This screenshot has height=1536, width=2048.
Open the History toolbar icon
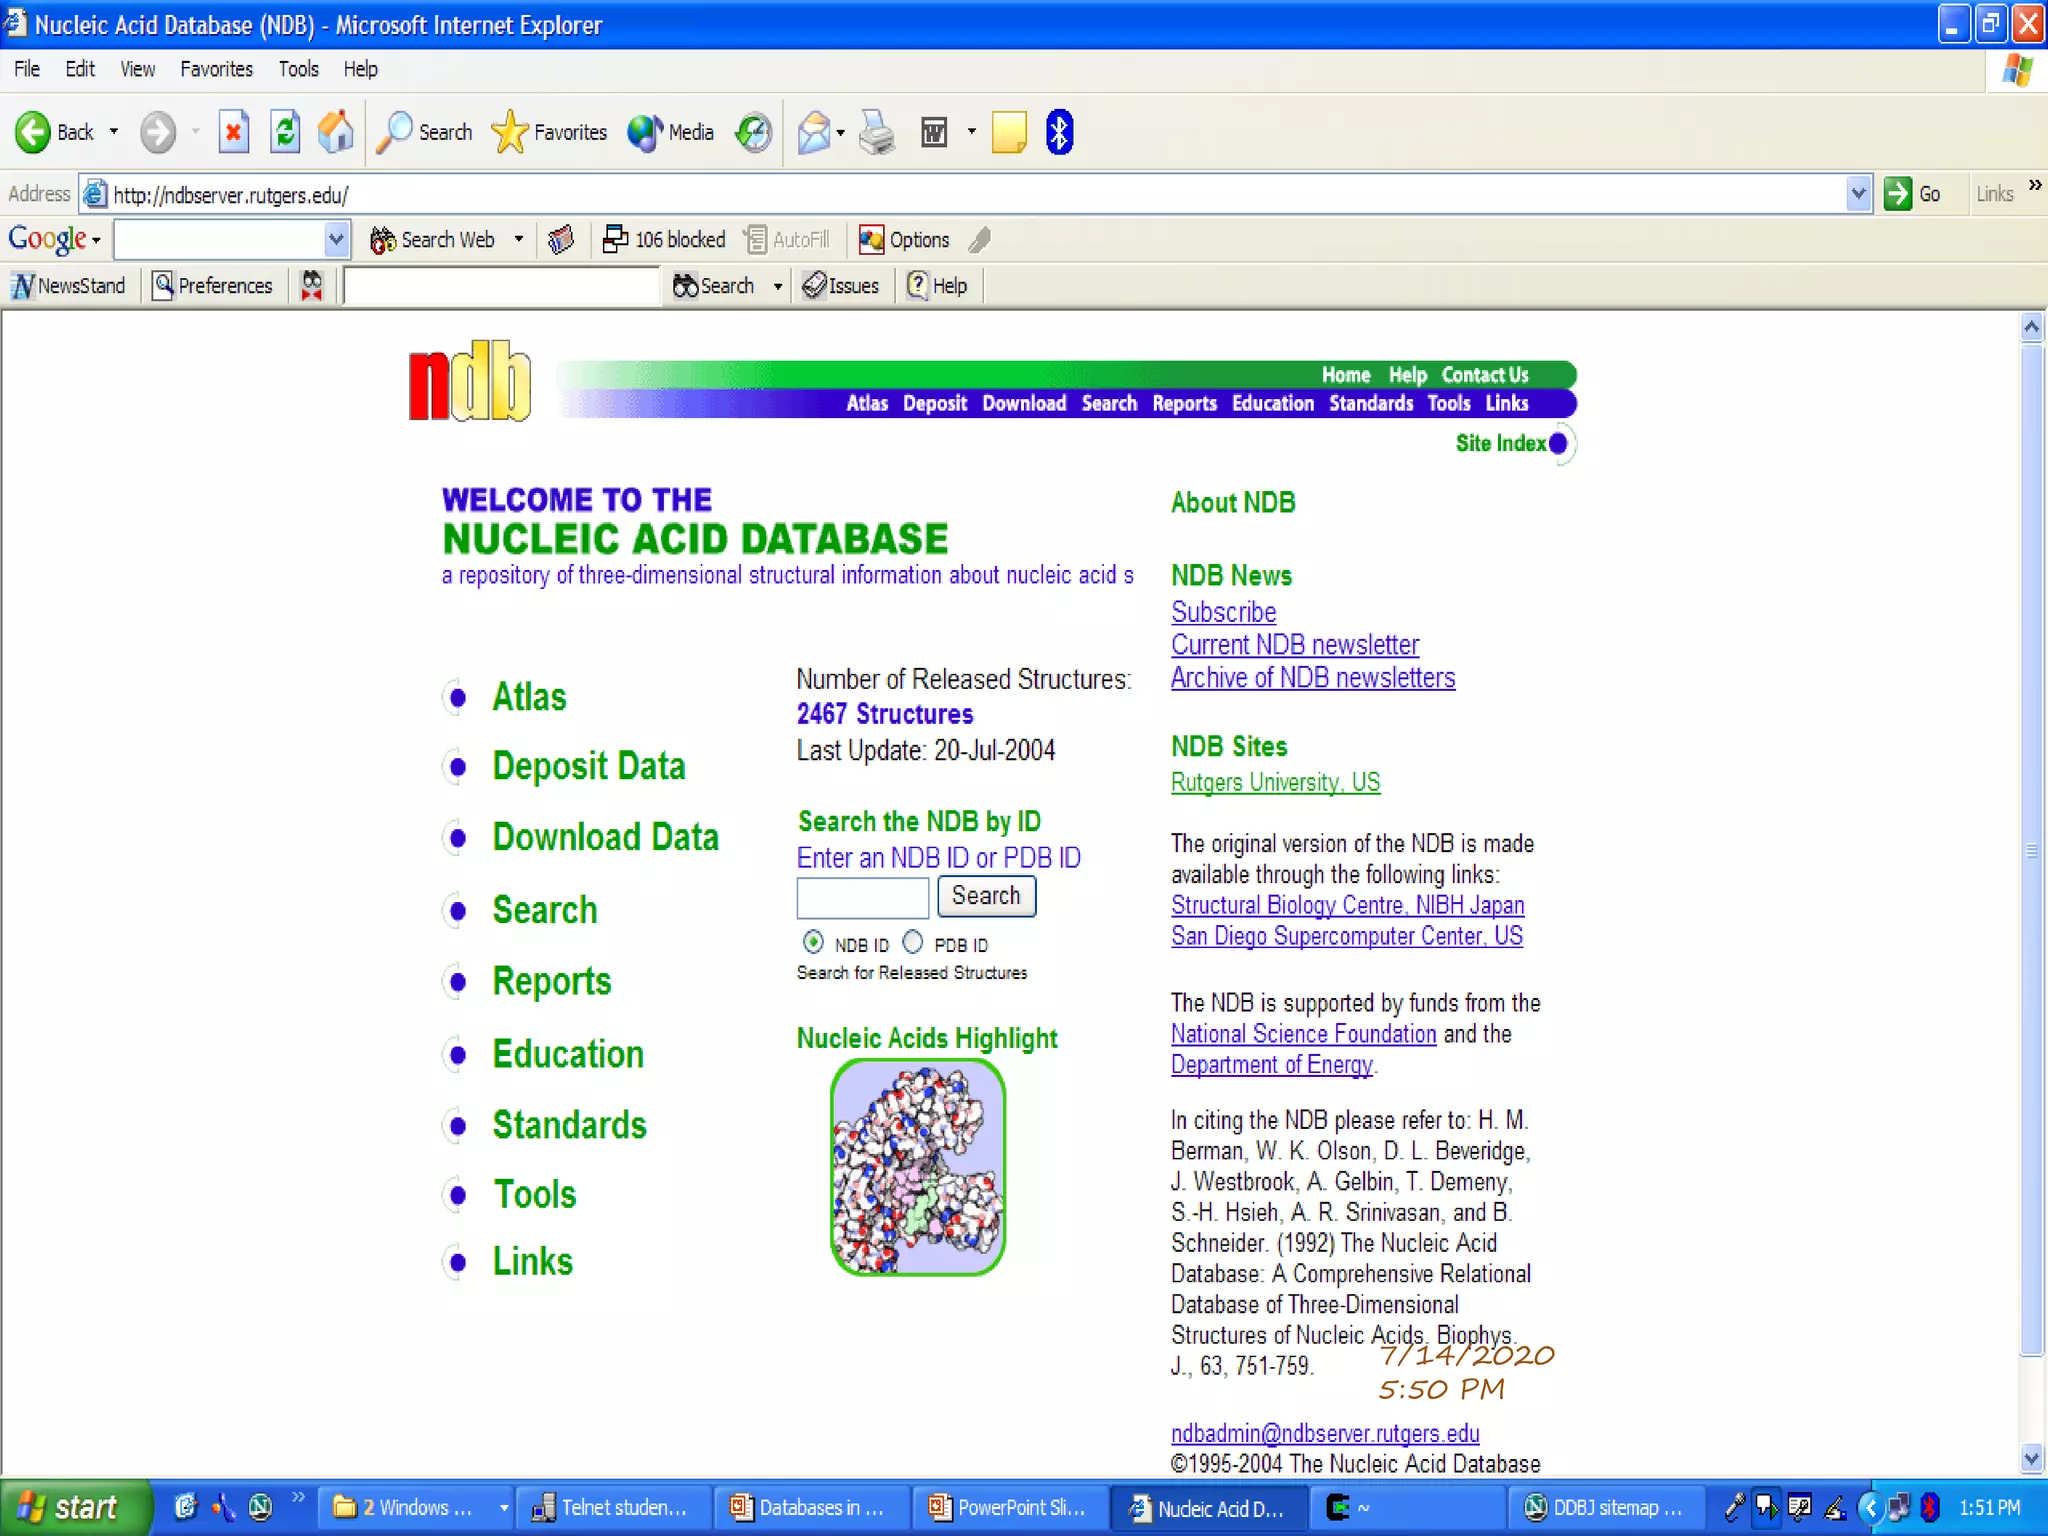click(x=754, y=132)
